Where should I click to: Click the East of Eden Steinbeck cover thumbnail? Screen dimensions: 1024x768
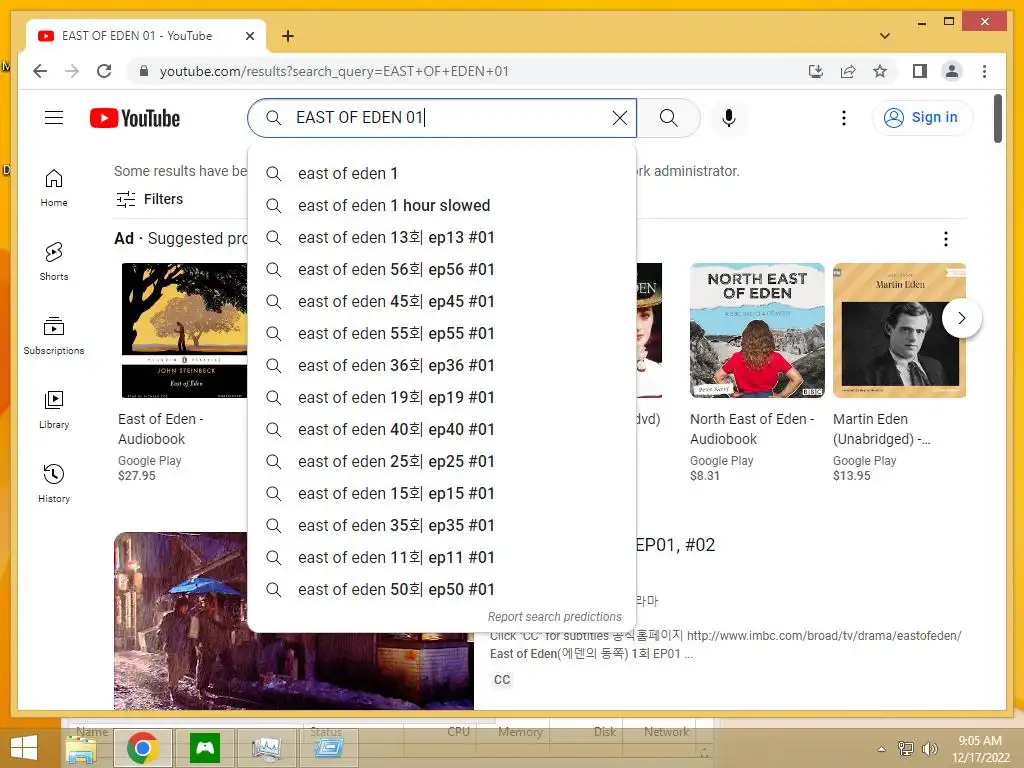coord(185,330)
